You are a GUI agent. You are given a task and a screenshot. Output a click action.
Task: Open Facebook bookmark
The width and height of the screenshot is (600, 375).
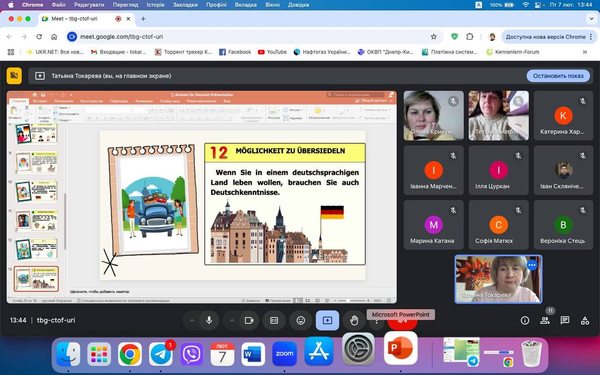235,52
